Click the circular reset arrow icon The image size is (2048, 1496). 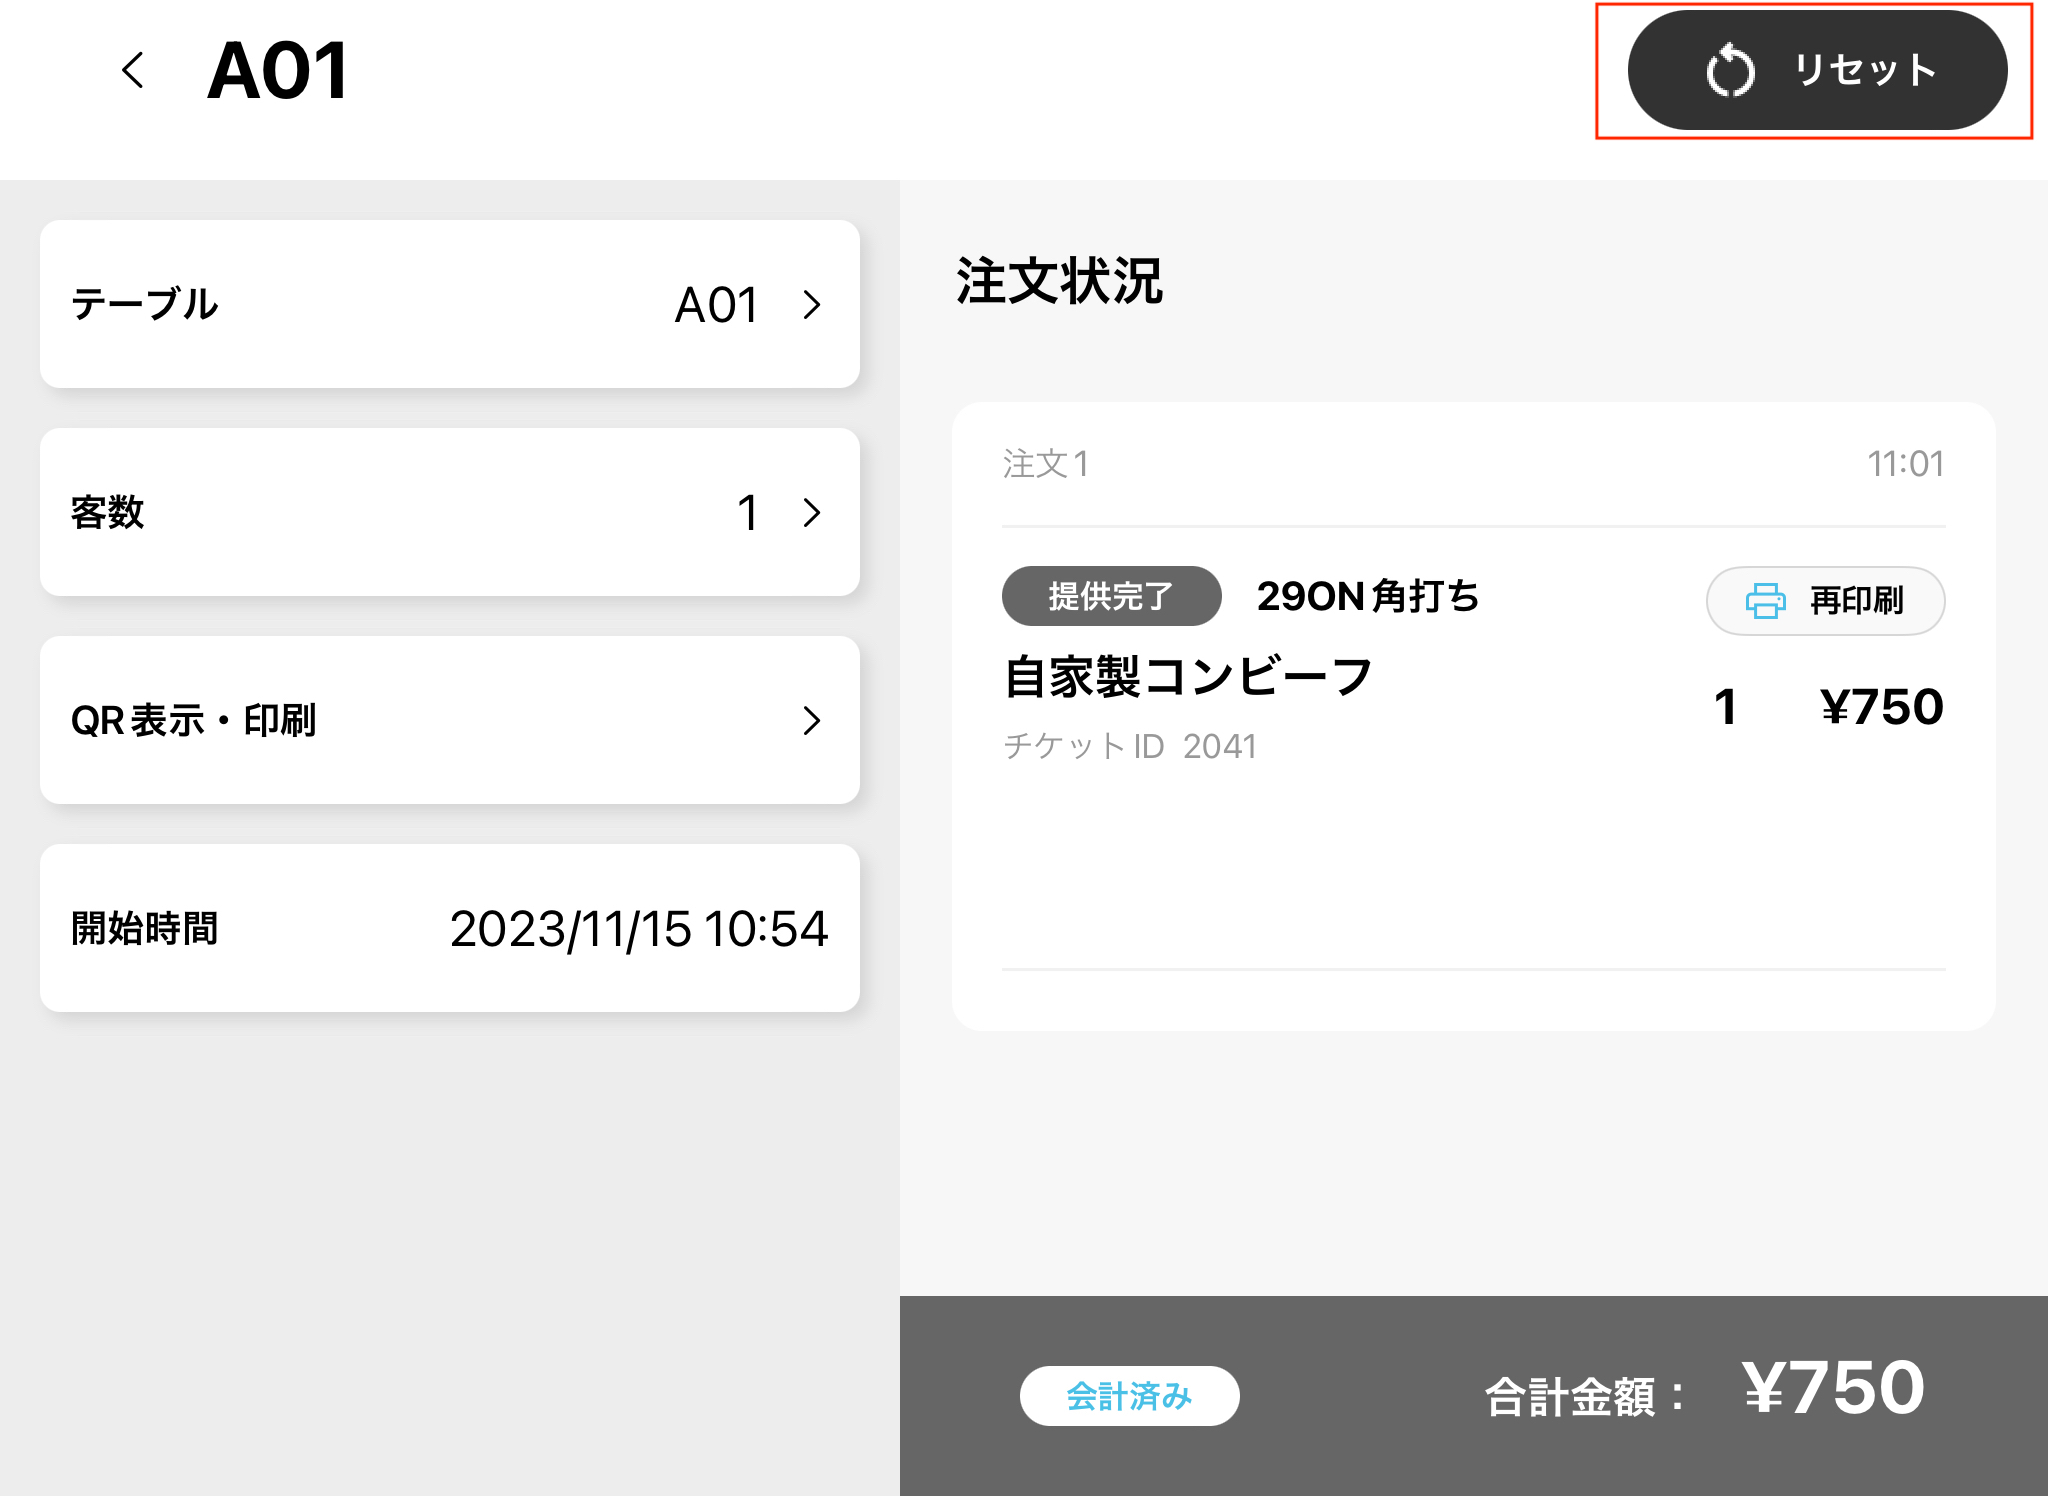1730,71
